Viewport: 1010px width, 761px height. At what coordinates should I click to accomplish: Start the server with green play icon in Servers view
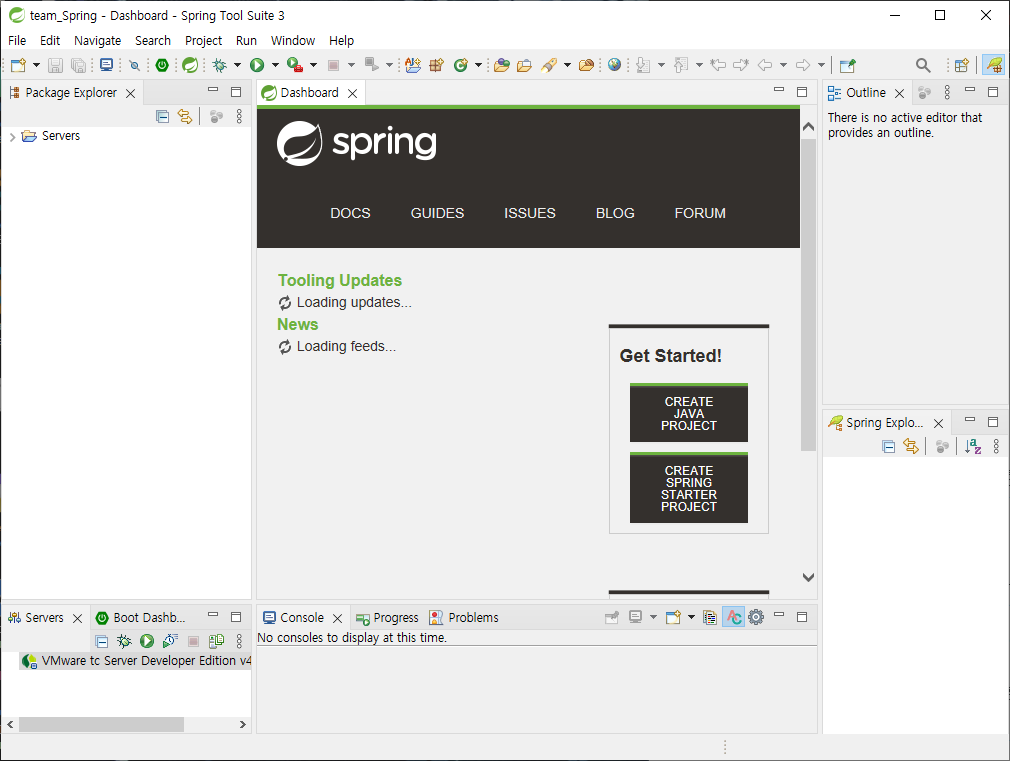[147, 641]
